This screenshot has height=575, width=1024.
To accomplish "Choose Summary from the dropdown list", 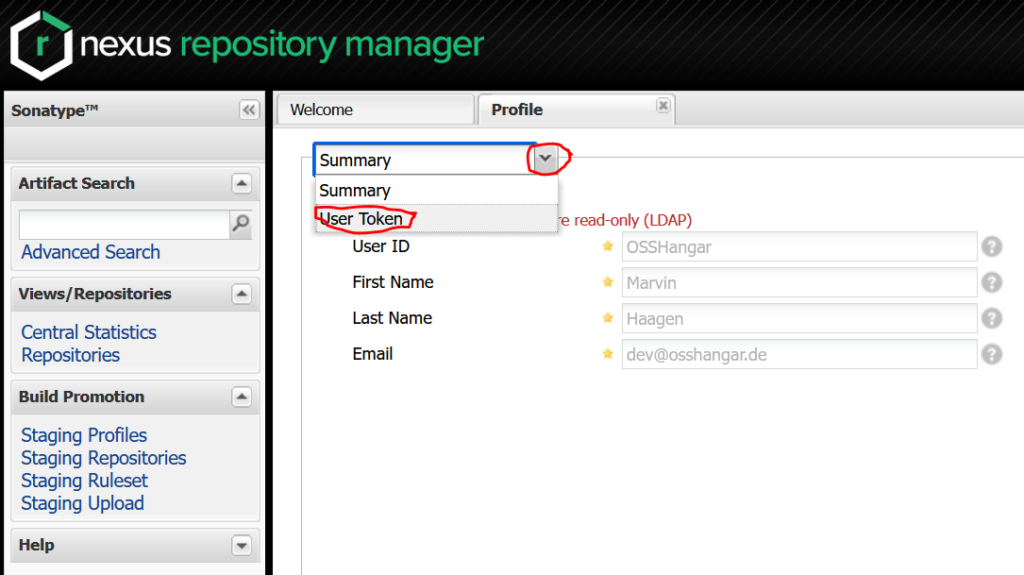I will pos(436,191).
